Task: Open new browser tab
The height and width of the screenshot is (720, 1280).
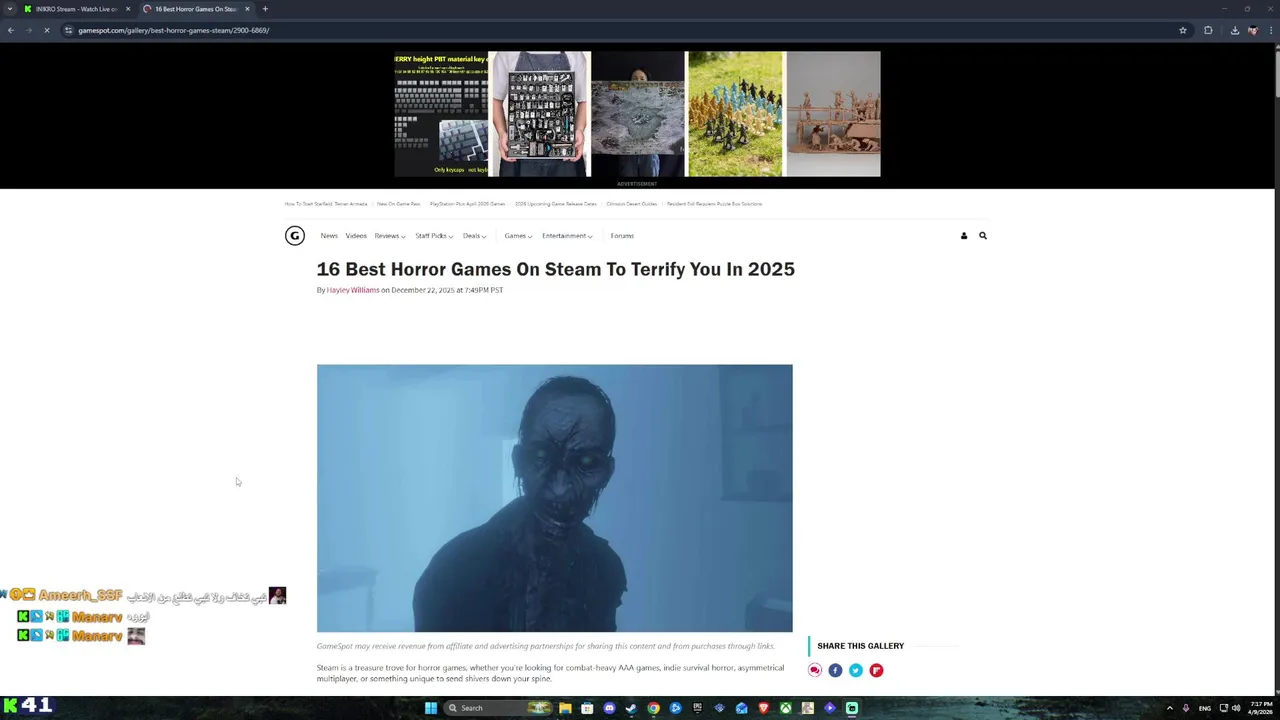Action: 265,9
